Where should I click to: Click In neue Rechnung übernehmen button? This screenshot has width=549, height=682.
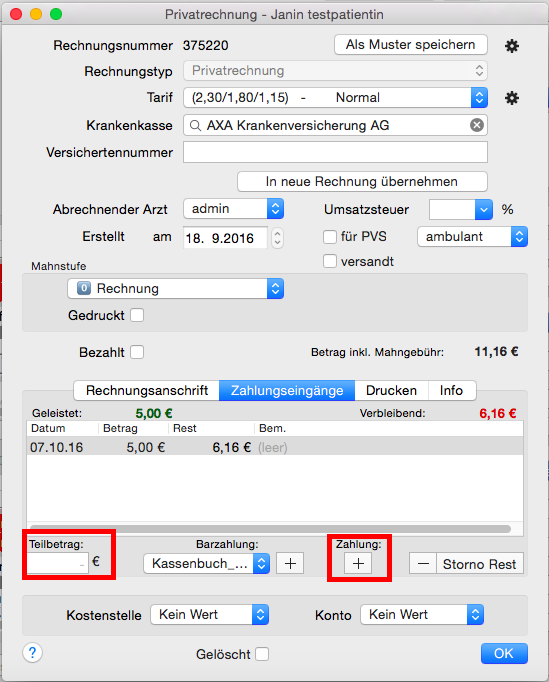point(362,181)
